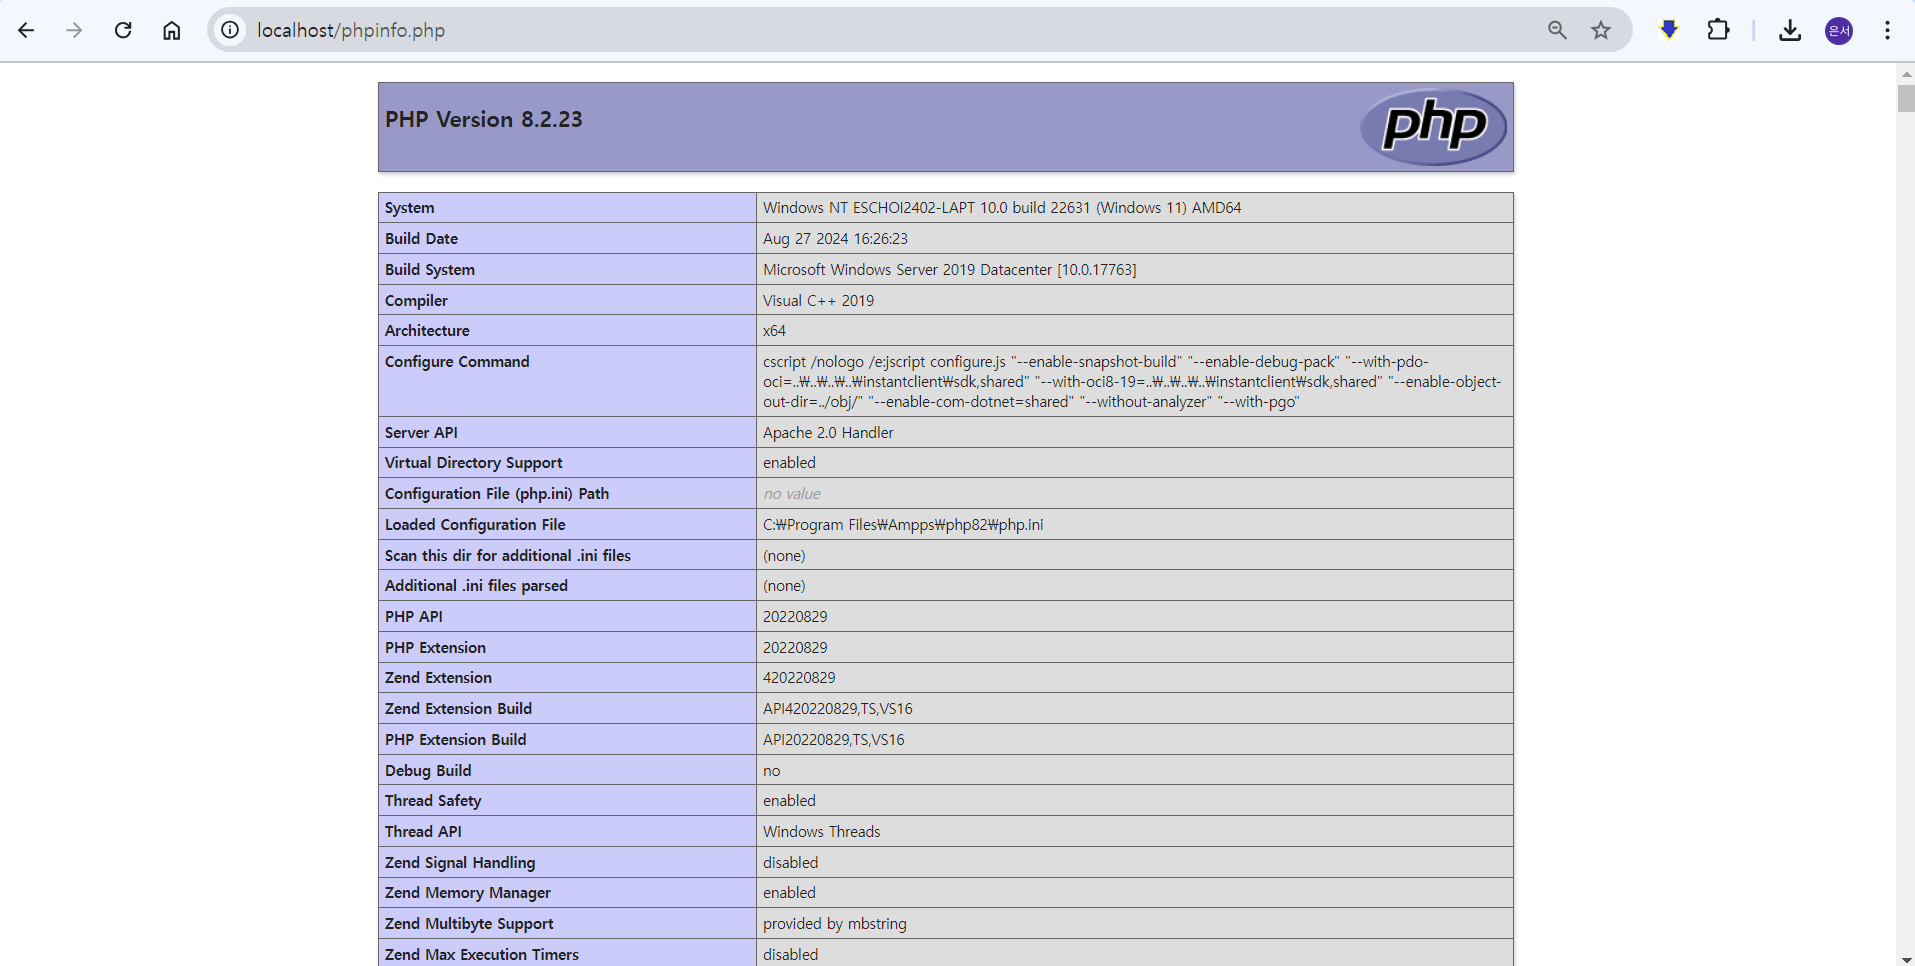This screenshot has height=966, width=1915.
Task: Click the Thread API label
Action: click(x=423, y=832)
